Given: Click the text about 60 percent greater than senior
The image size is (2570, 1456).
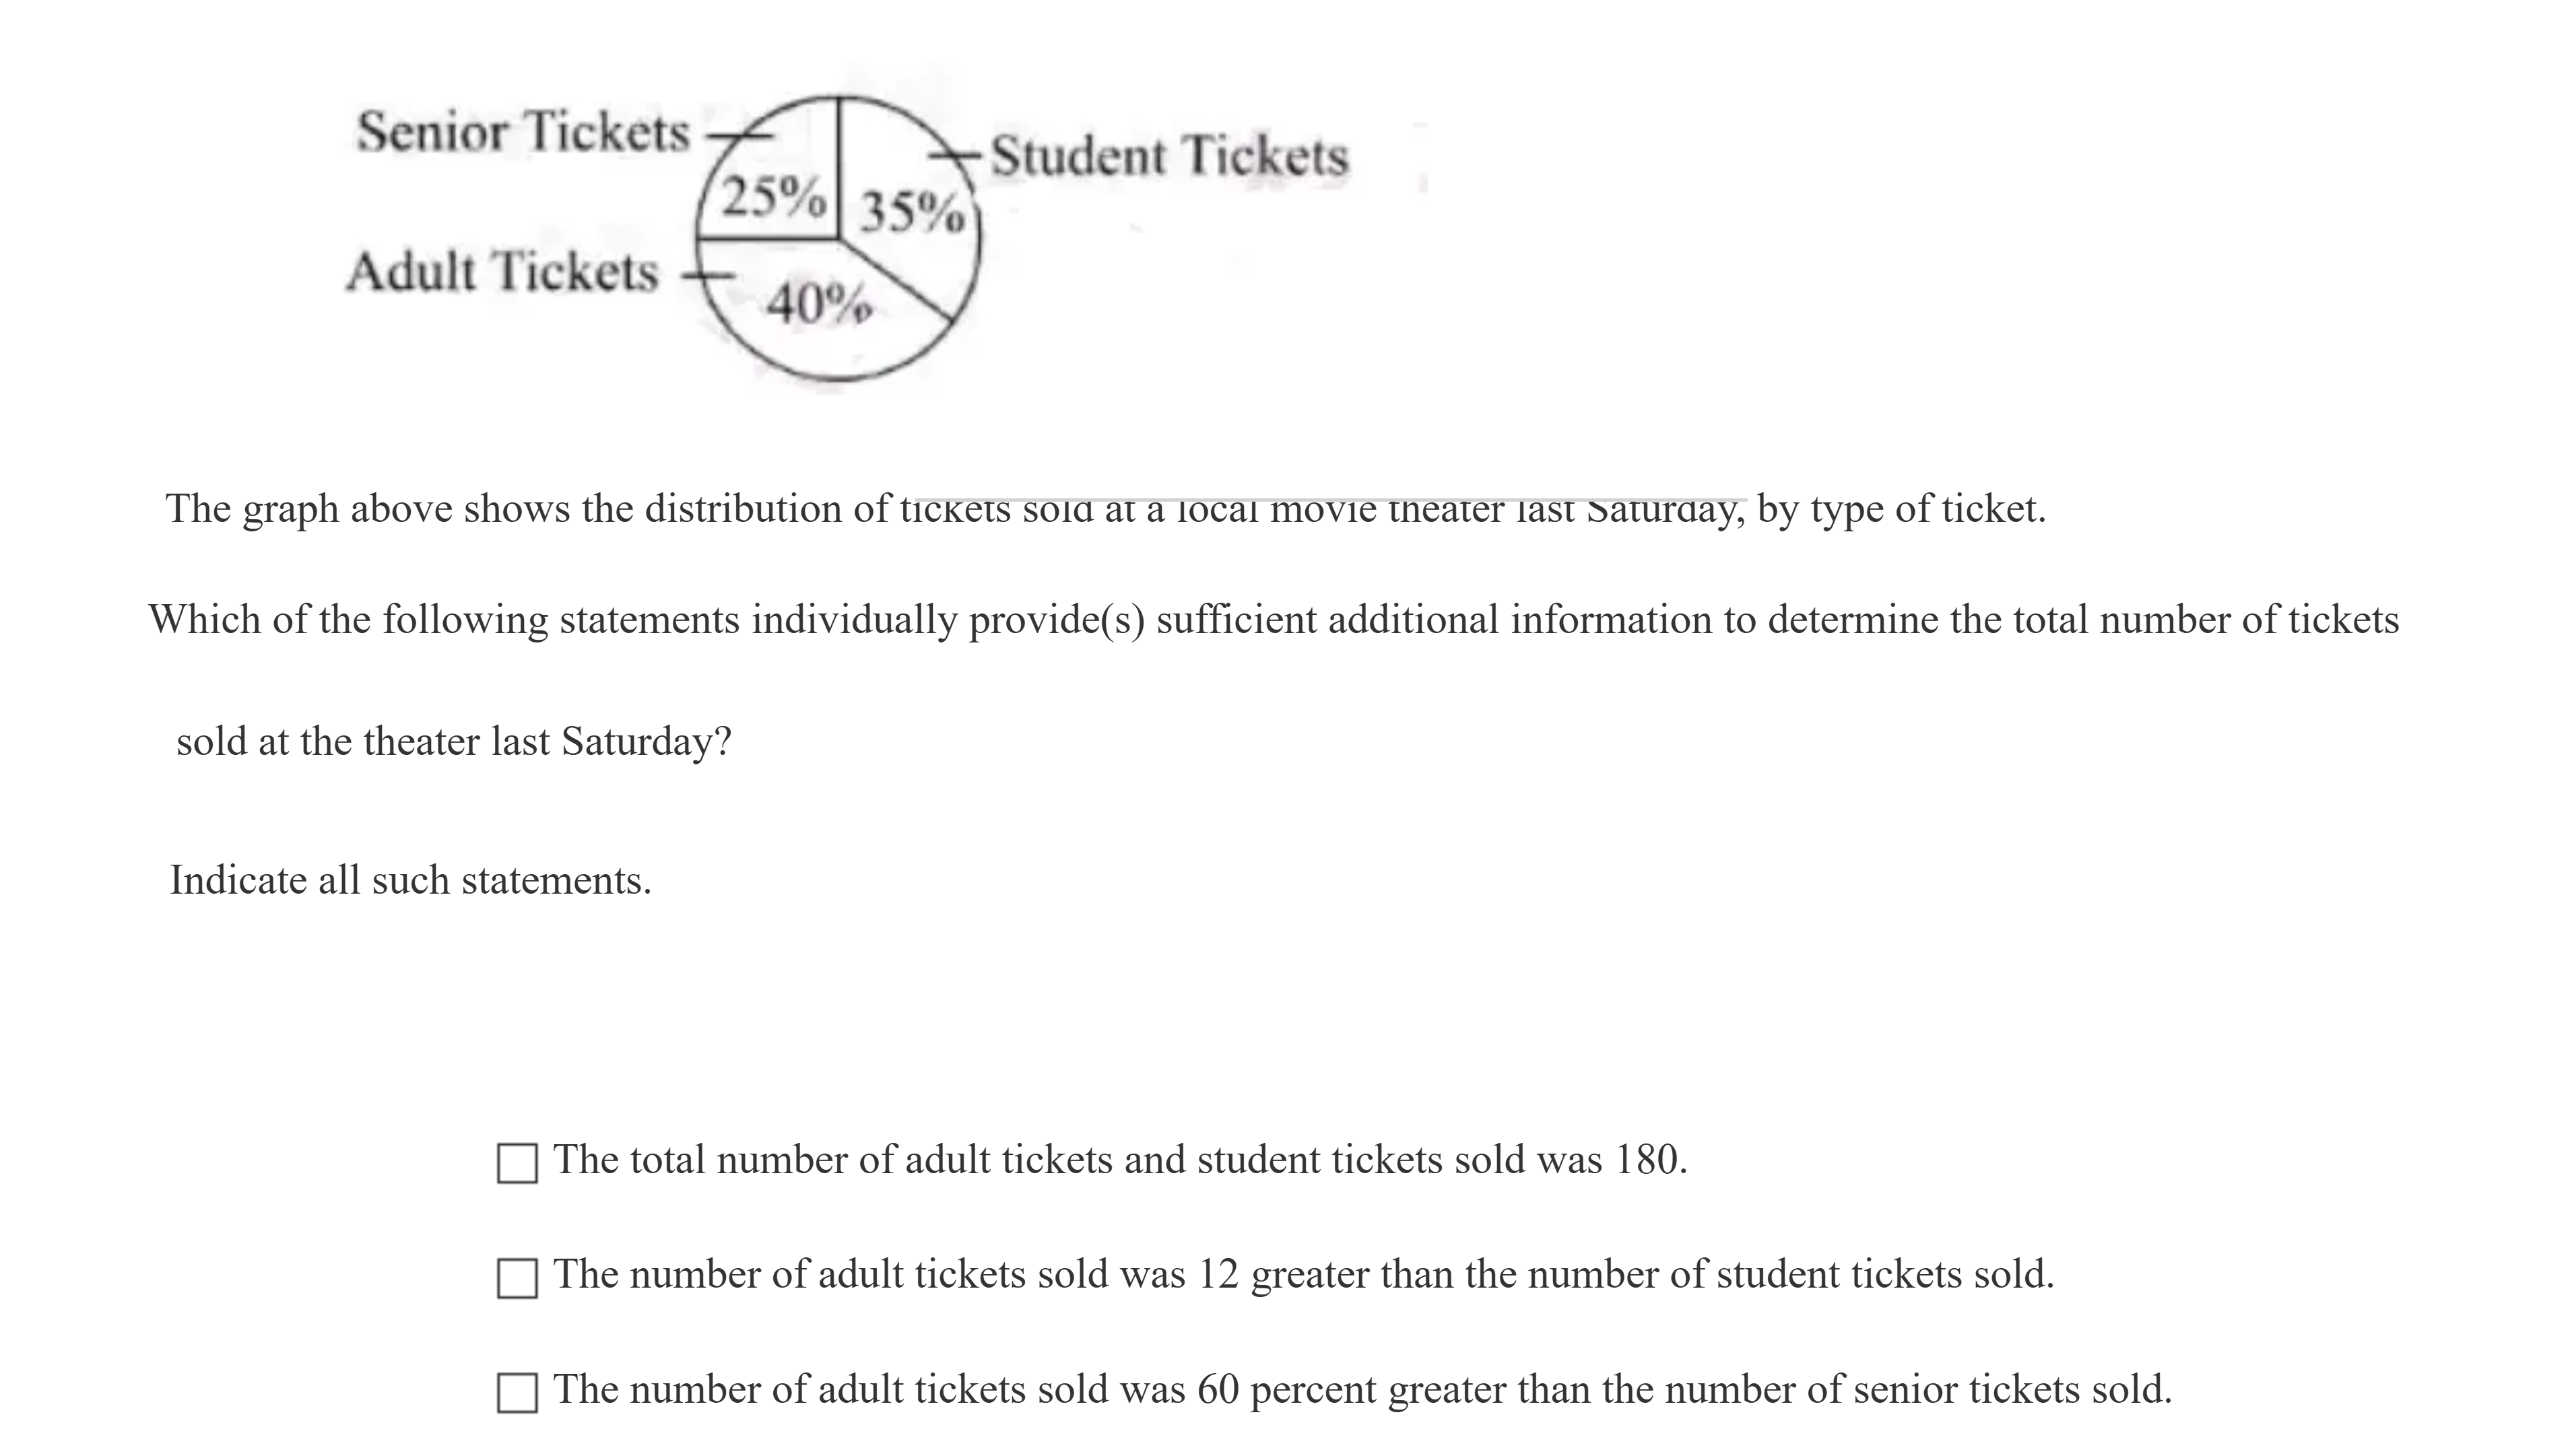Looking at the screenshot, I should (x=1362, y=1390).
